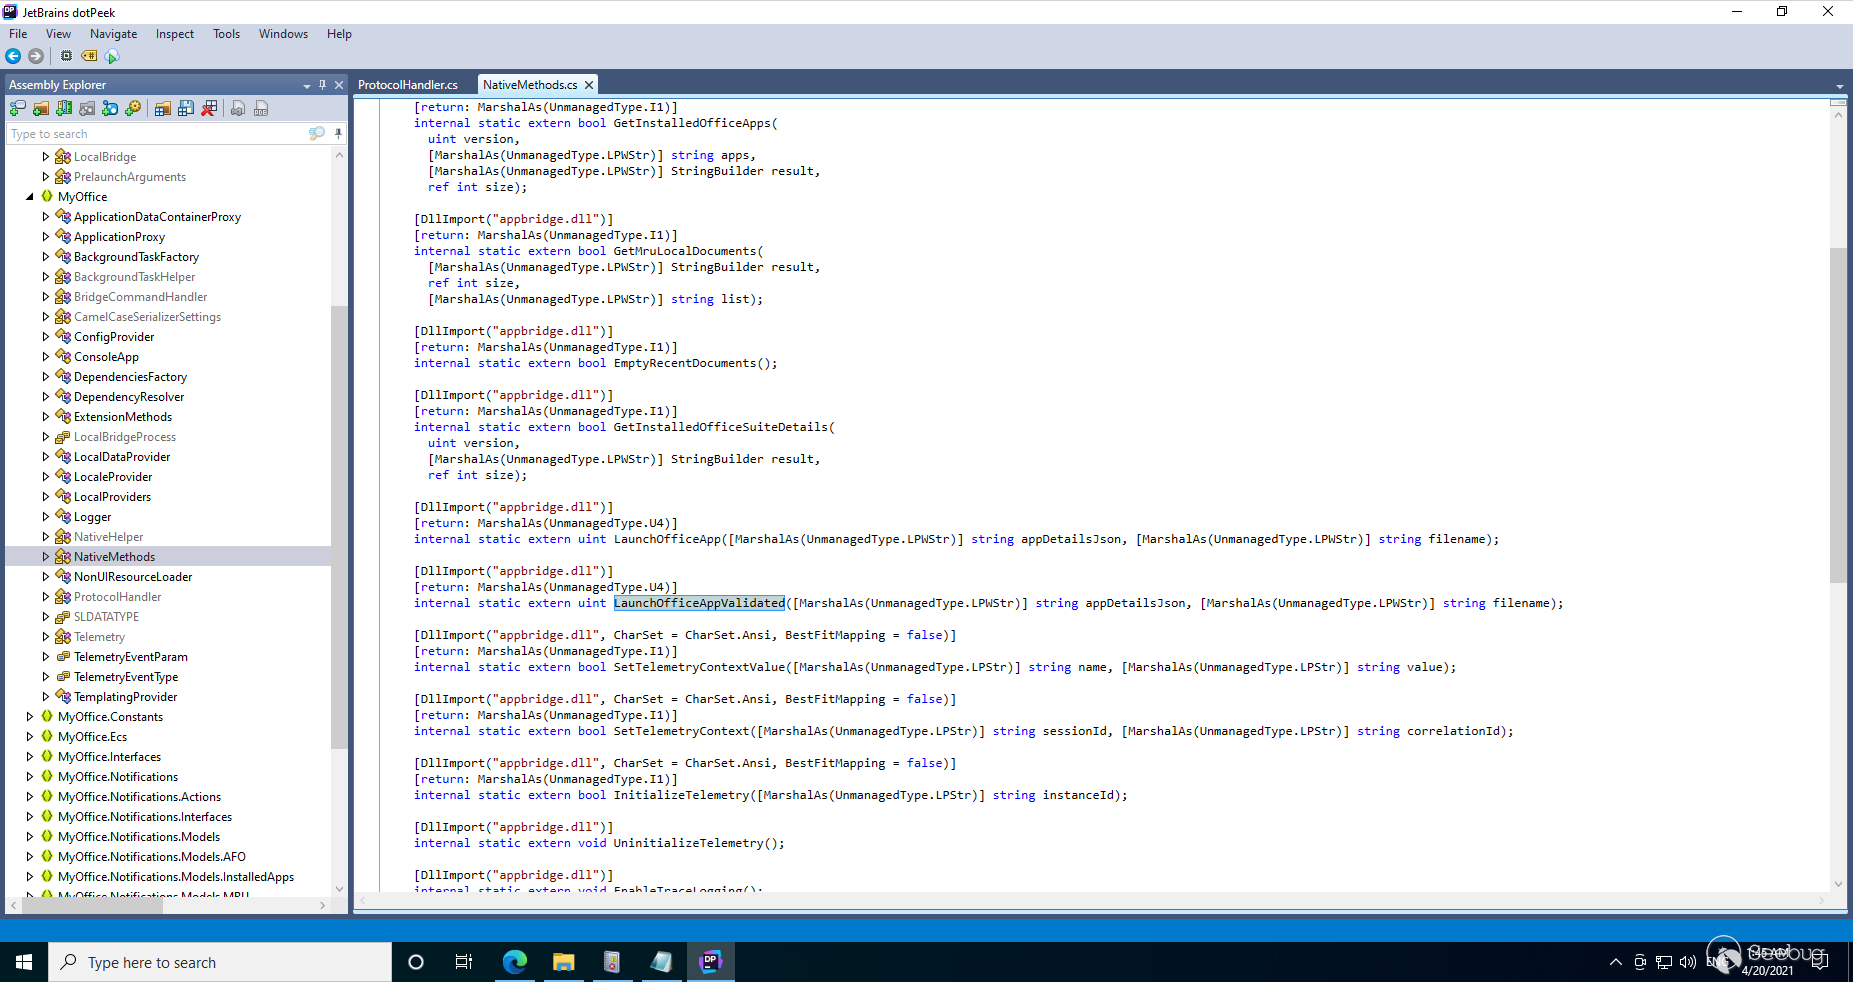Open the Assembly Explorer window options dropdown
This screenshot has width=1853, height=982.
point(306,85)
